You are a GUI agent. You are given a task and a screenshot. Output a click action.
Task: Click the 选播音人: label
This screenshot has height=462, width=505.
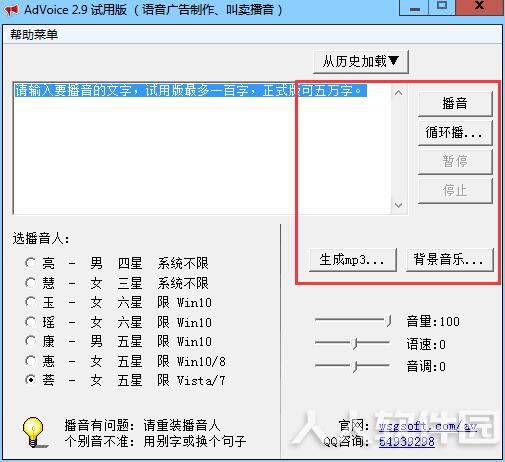(41, 239)
